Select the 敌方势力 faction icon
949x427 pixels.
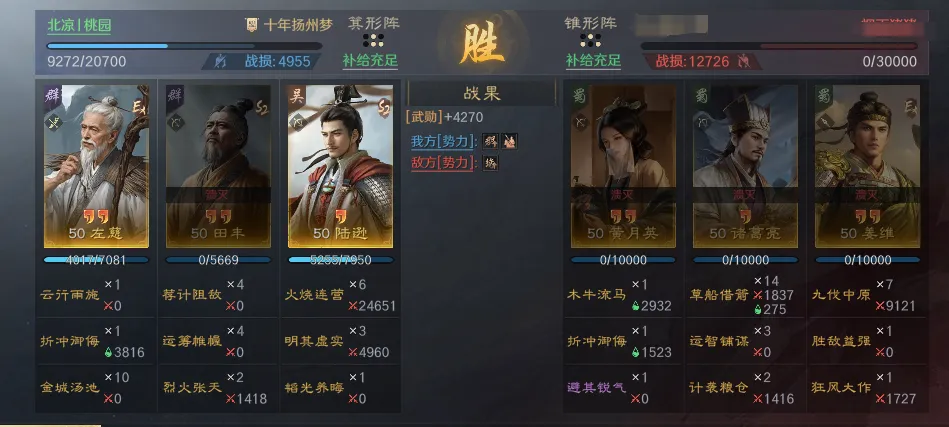(x=491, y=163)
